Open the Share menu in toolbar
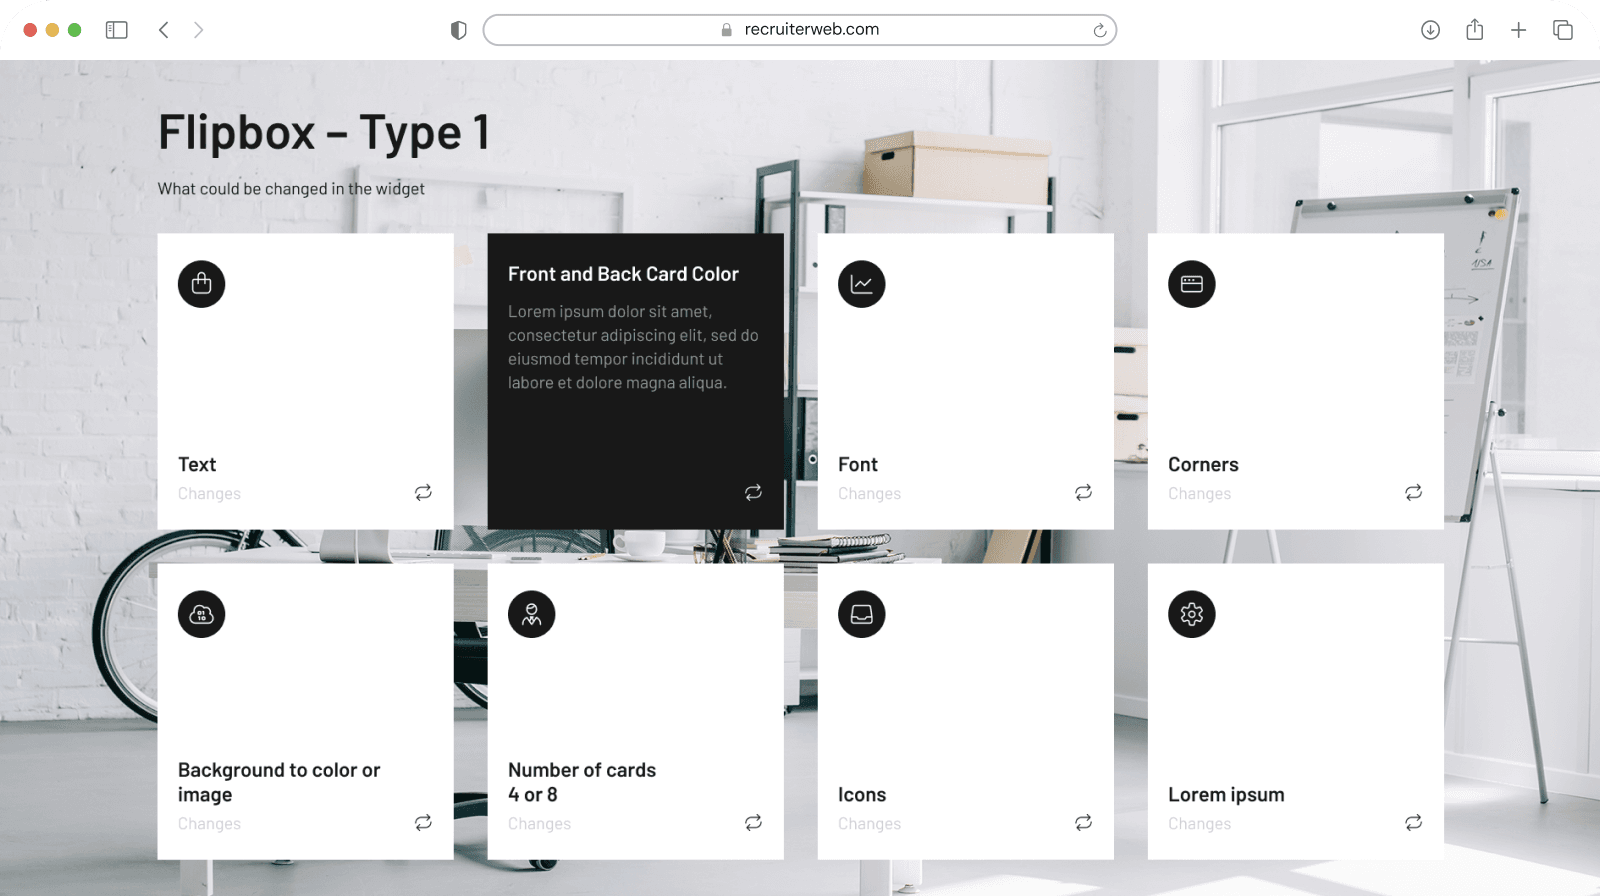This screenshot has height=896, width=1600. (x=1474, y=30)
